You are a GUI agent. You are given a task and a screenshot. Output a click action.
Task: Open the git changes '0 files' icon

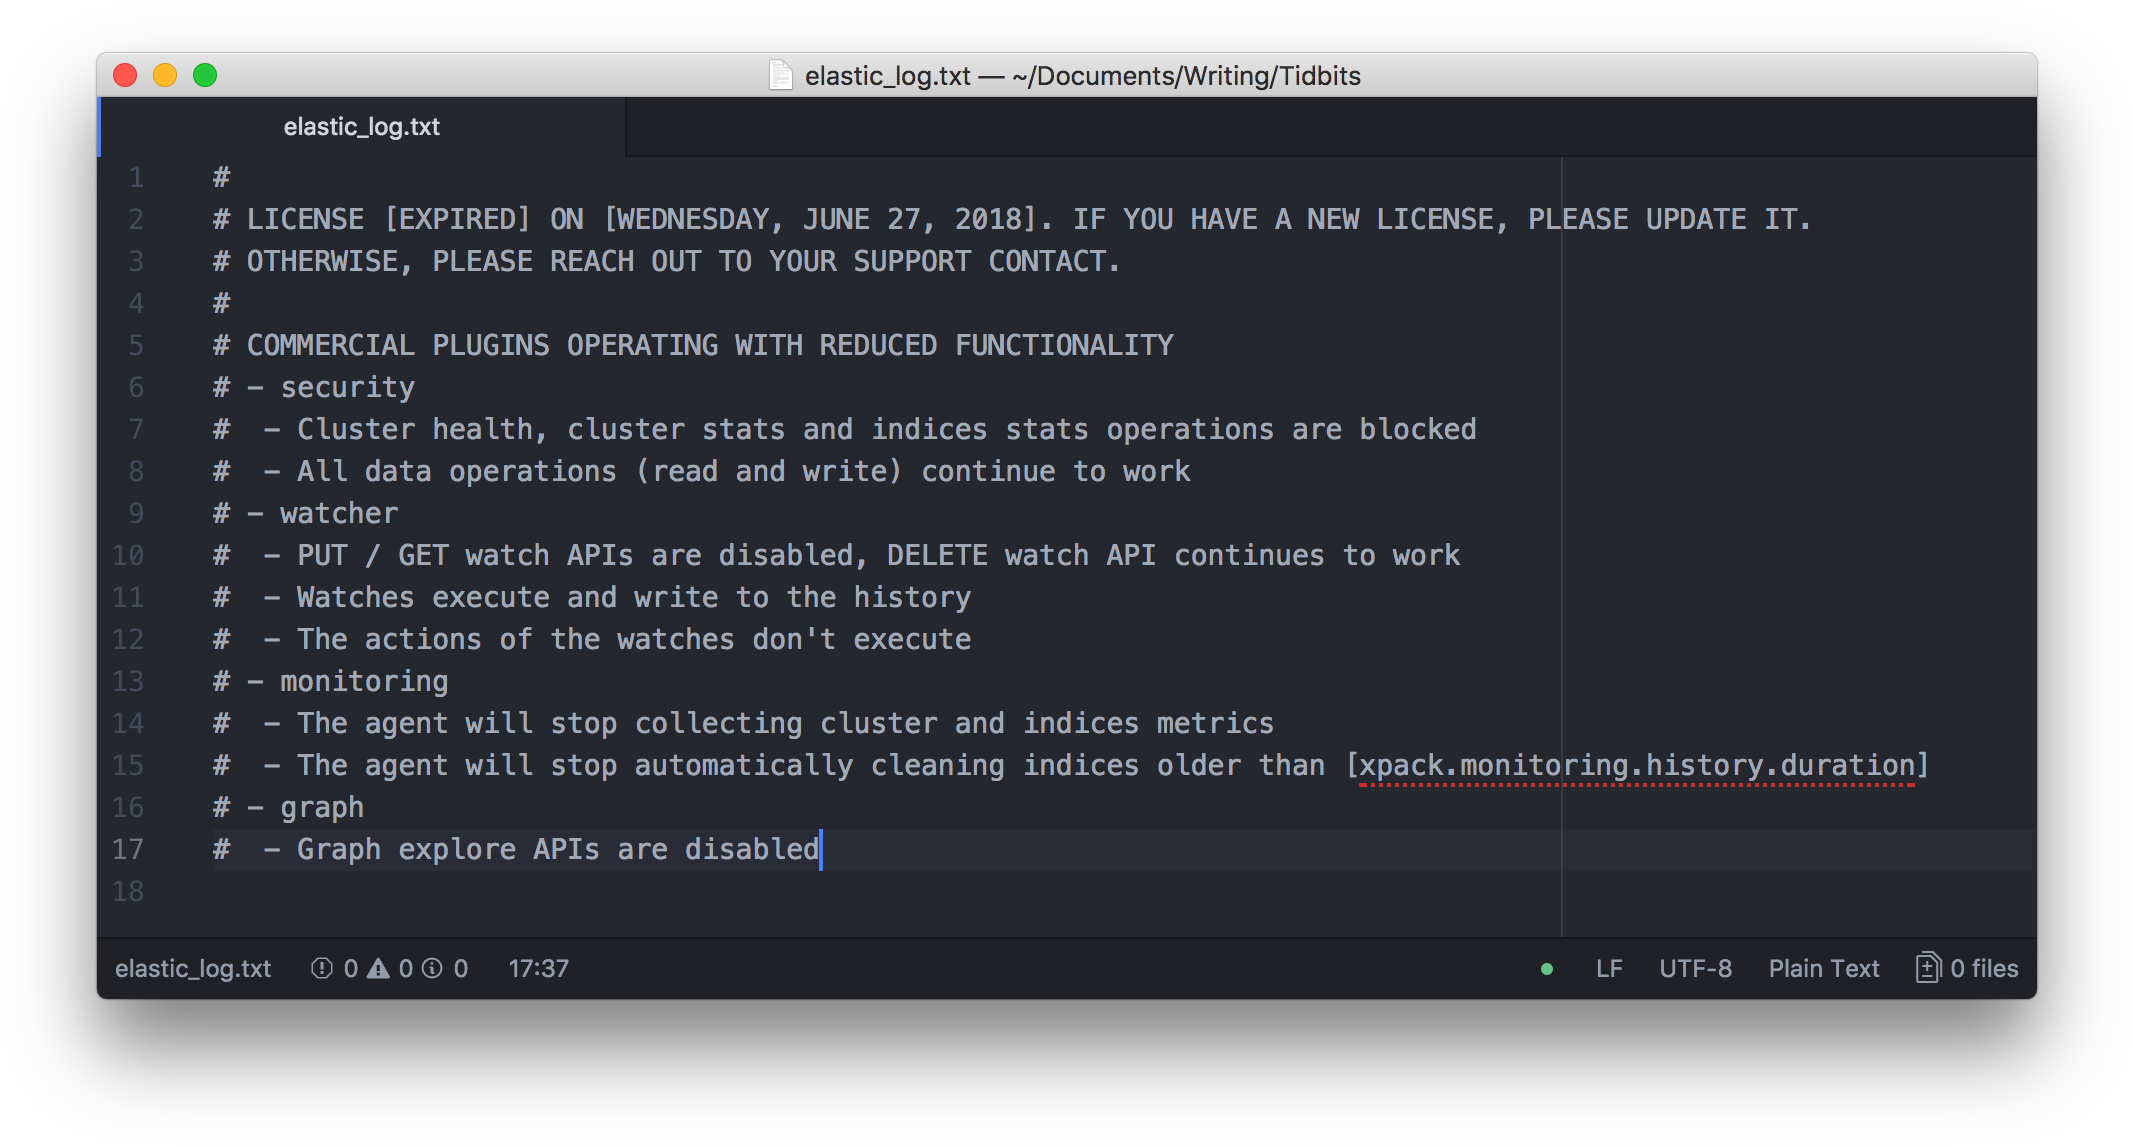tap(1927, 968)
